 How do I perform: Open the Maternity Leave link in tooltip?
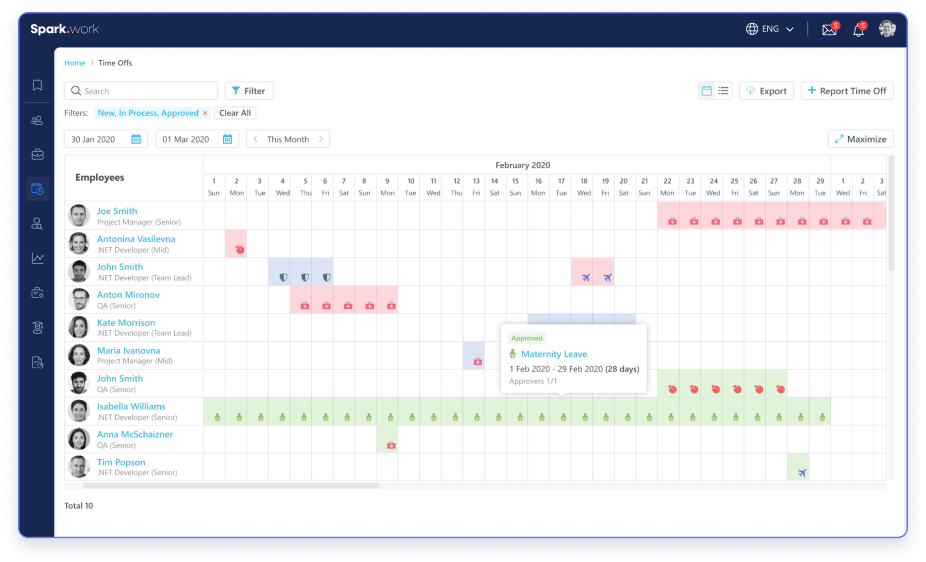click(554, 354)
